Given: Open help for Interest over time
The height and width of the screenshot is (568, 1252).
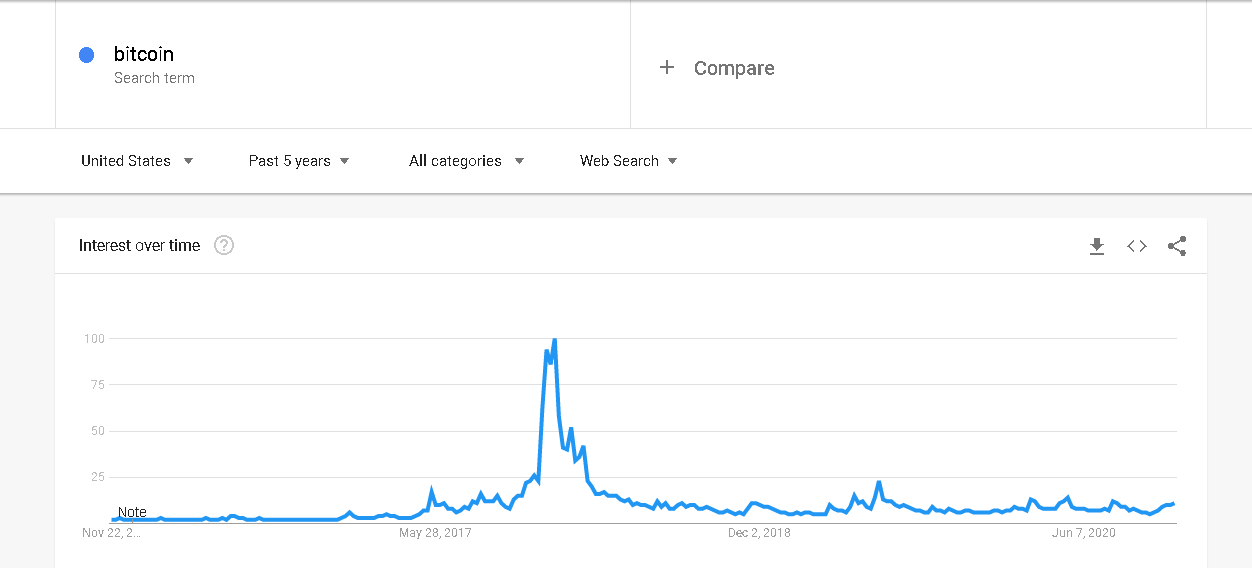Looking at the screenshot, I should pyautogui.click(x=224, y=246).
